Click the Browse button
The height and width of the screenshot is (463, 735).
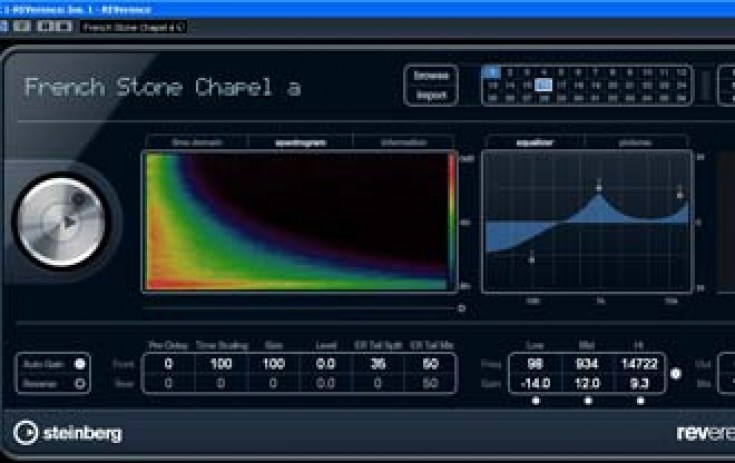pos(431,75)
